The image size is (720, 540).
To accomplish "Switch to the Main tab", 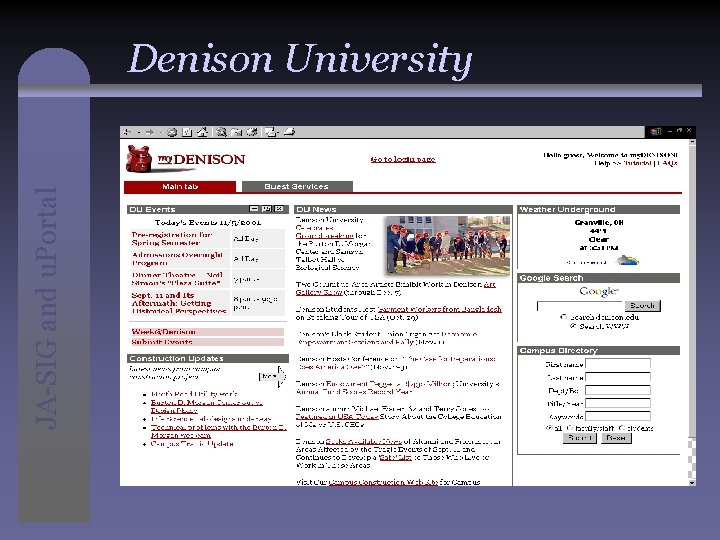I will 180,186.
